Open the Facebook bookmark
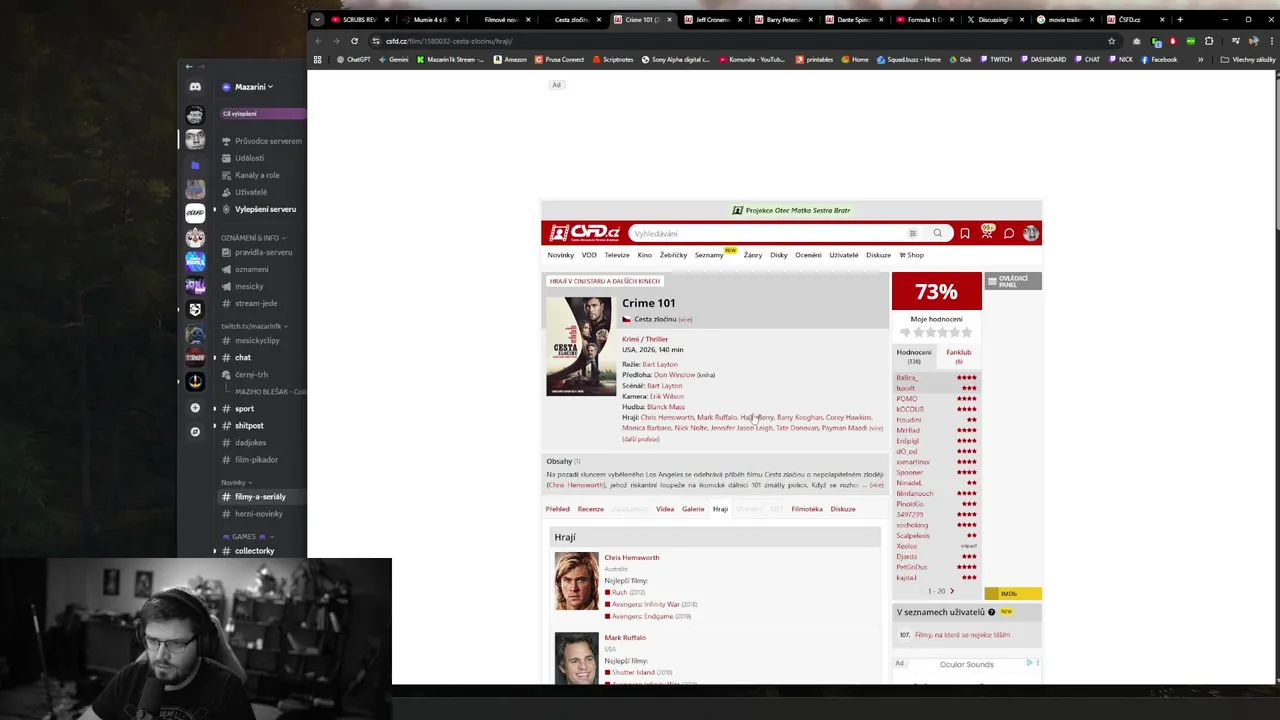This screenshot has height=720, width=1280. click(x=1158, y=59)
